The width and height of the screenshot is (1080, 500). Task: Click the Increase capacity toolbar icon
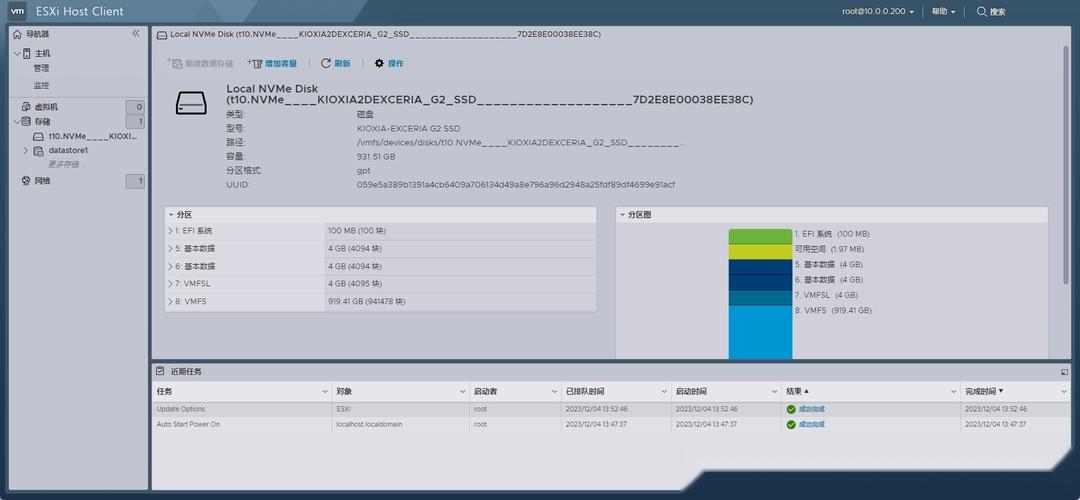click(x=255, y=63)
